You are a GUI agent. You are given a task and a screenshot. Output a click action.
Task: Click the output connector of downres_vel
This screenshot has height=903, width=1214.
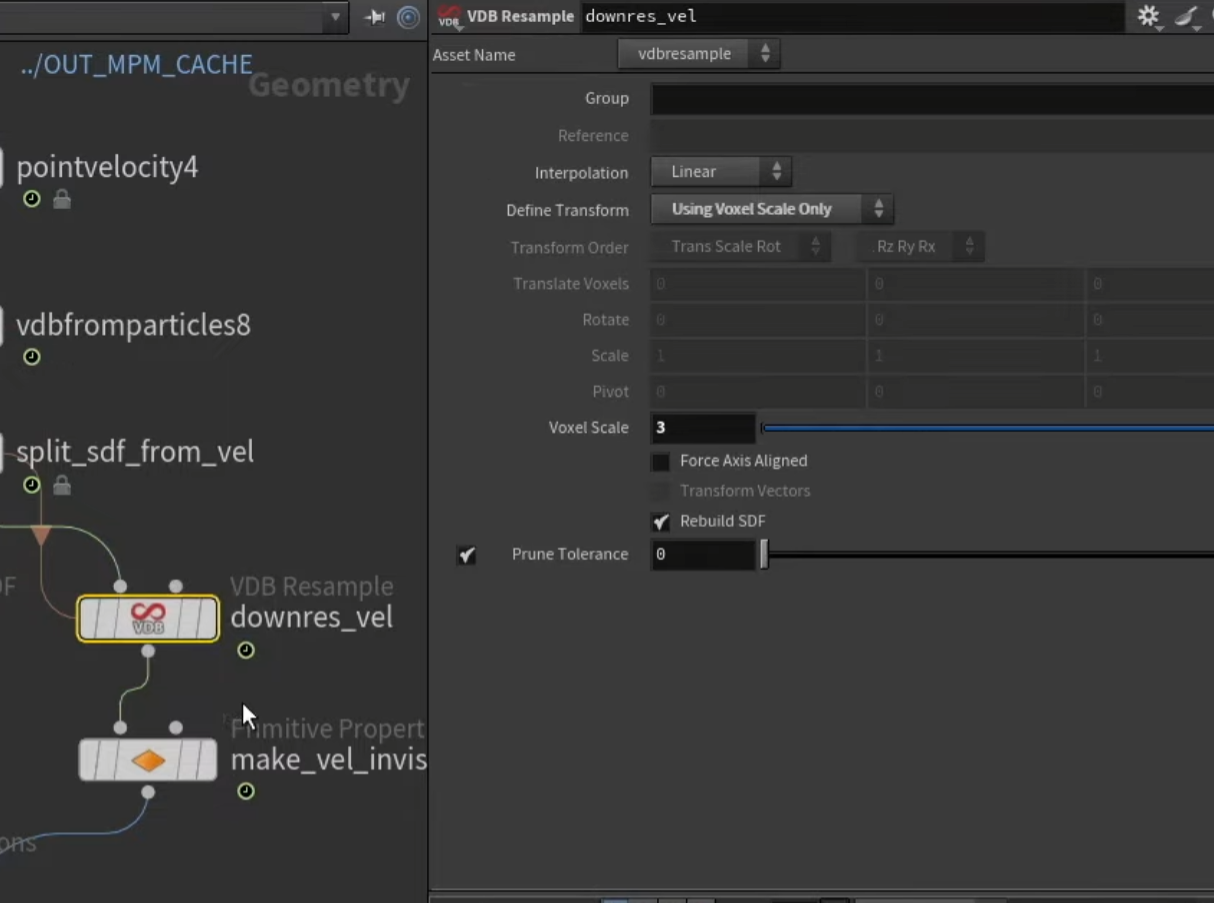pyautogui.click(x=148, y=652)
